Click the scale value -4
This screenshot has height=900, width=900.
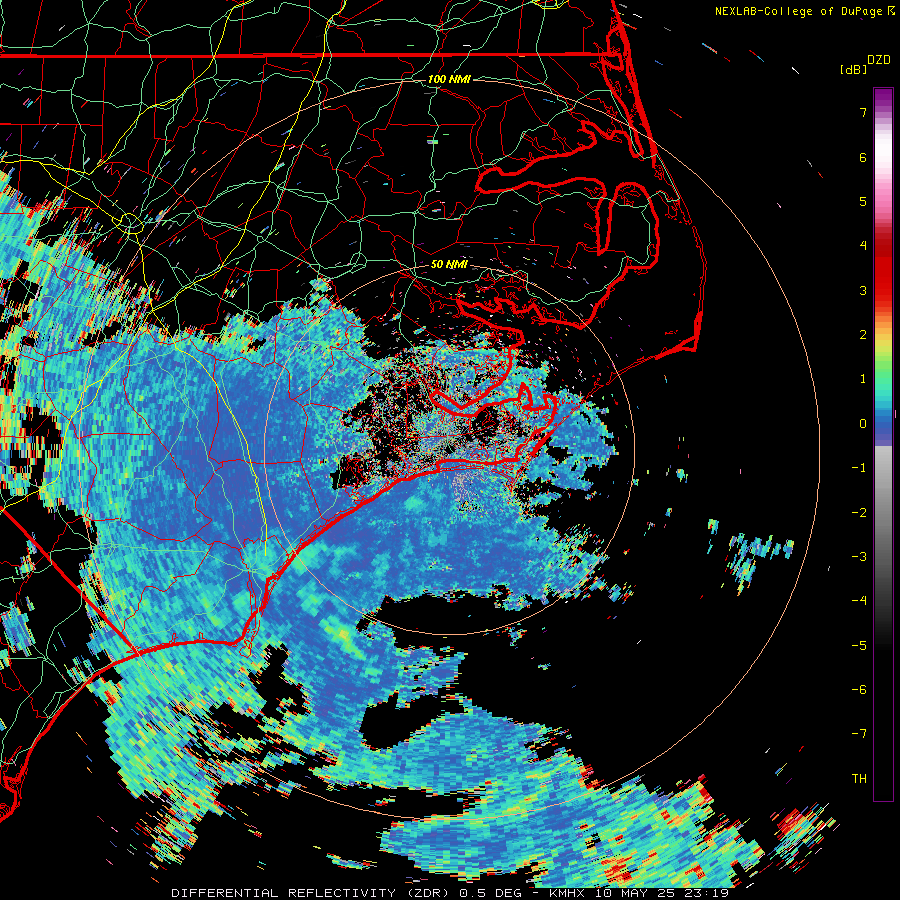click(x=859, y=601)
